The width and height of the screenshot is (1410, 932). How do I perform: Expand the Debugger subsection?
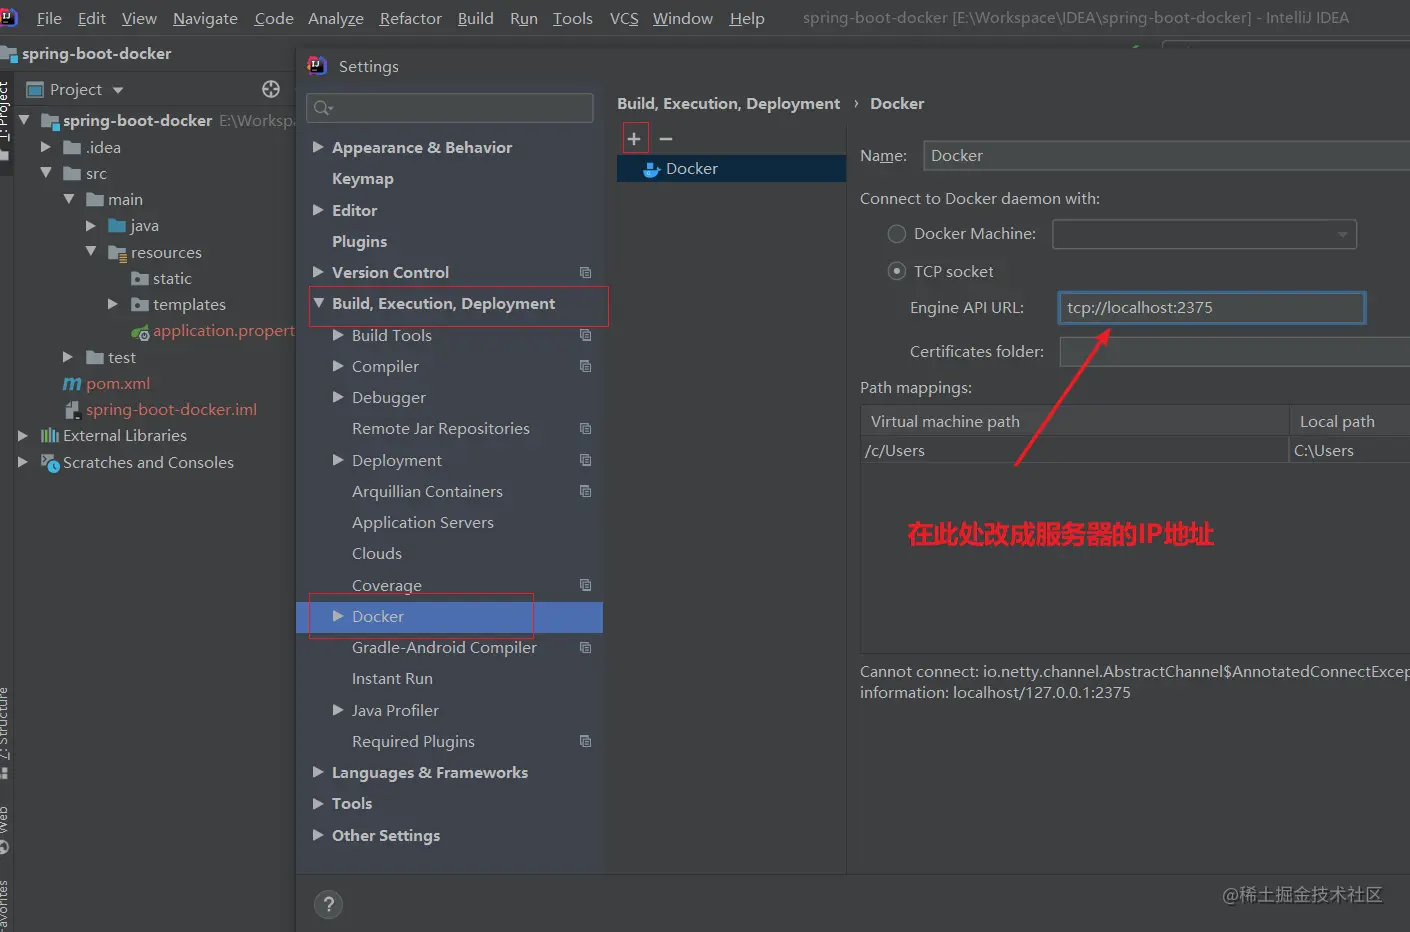tap(338, 397)
